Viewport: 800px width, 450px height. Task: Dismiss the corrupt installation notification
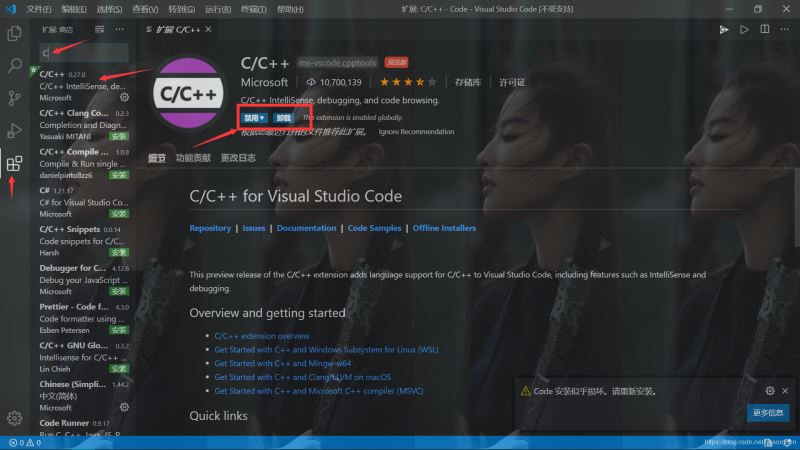pos(785,391)
